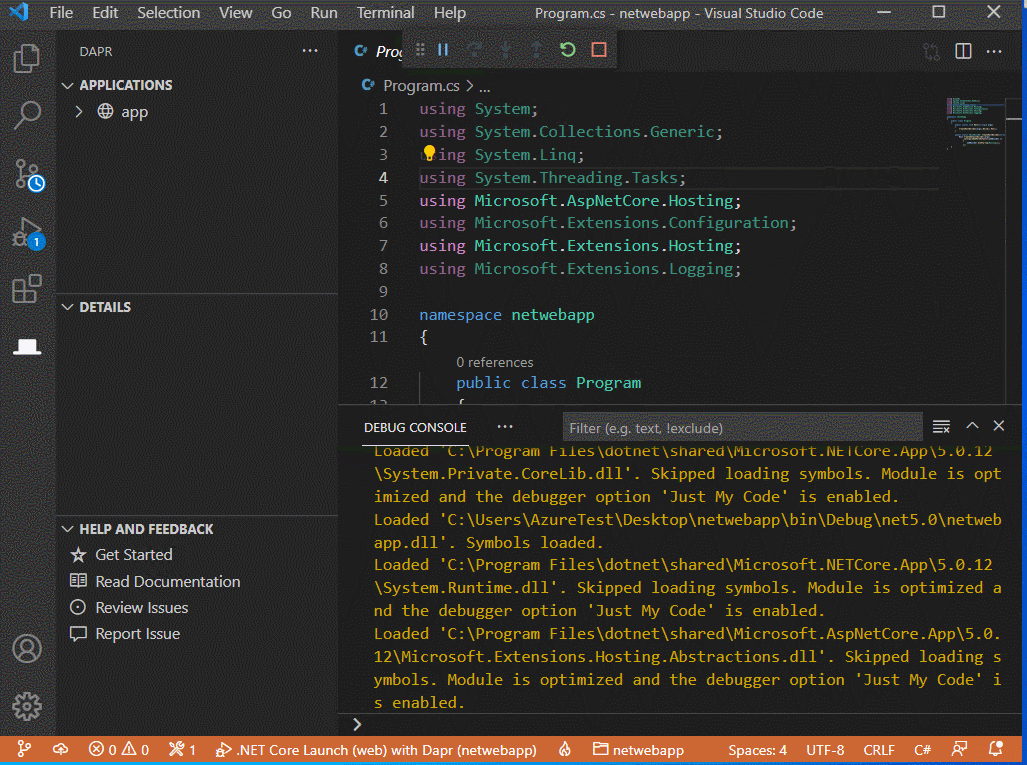
Task: Open the Extensions view
Action: click(x=27, y=289)
